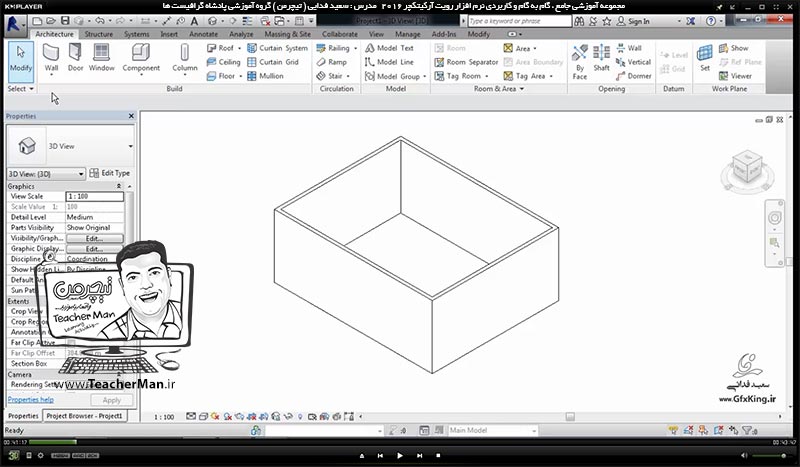This screenshot has width=800, height=467.
Task: Click the Set work plane tool
Action: (x=705, y=58)
